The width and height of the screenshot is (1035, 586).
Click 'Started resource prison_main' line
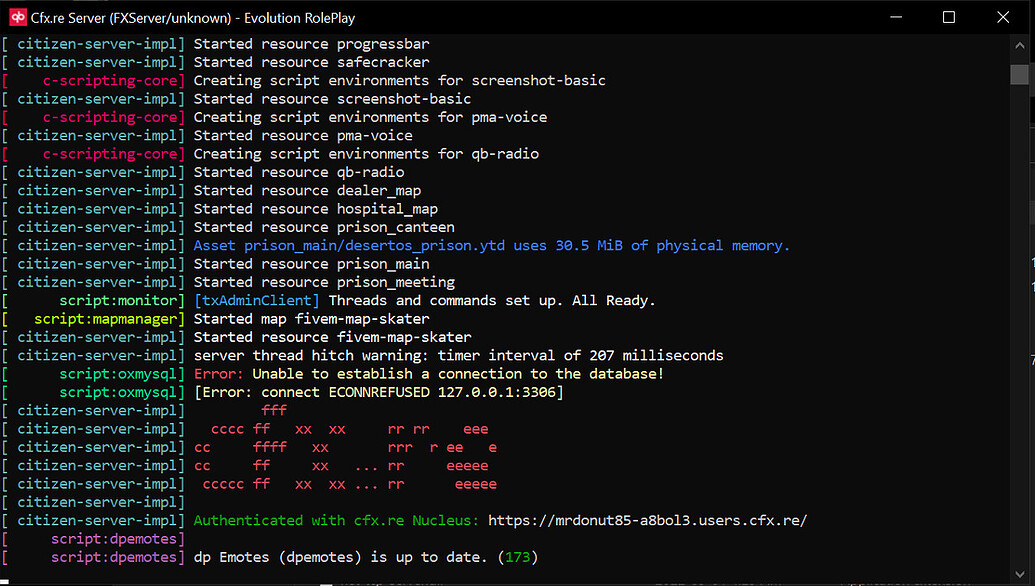312,264
